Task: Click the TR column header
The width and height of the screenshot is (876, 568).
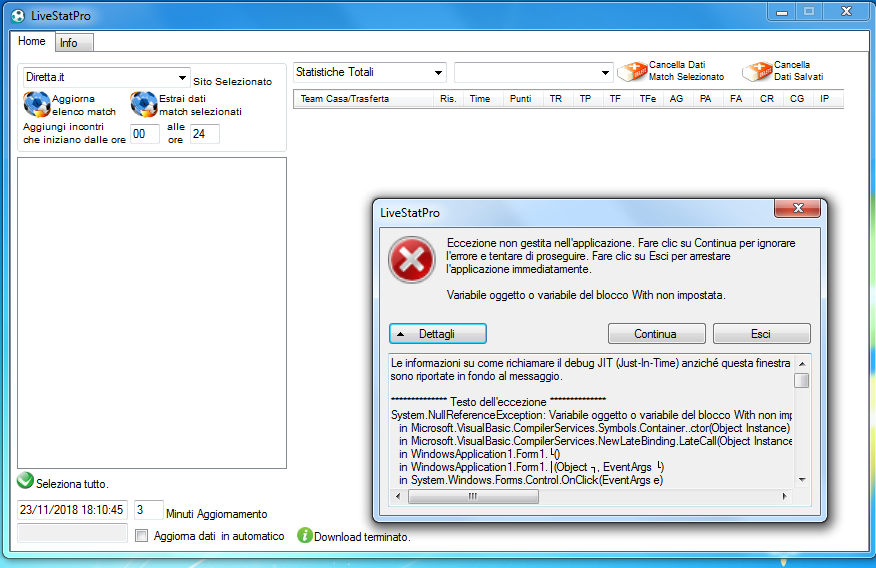Action: click(x=556, y=99)
